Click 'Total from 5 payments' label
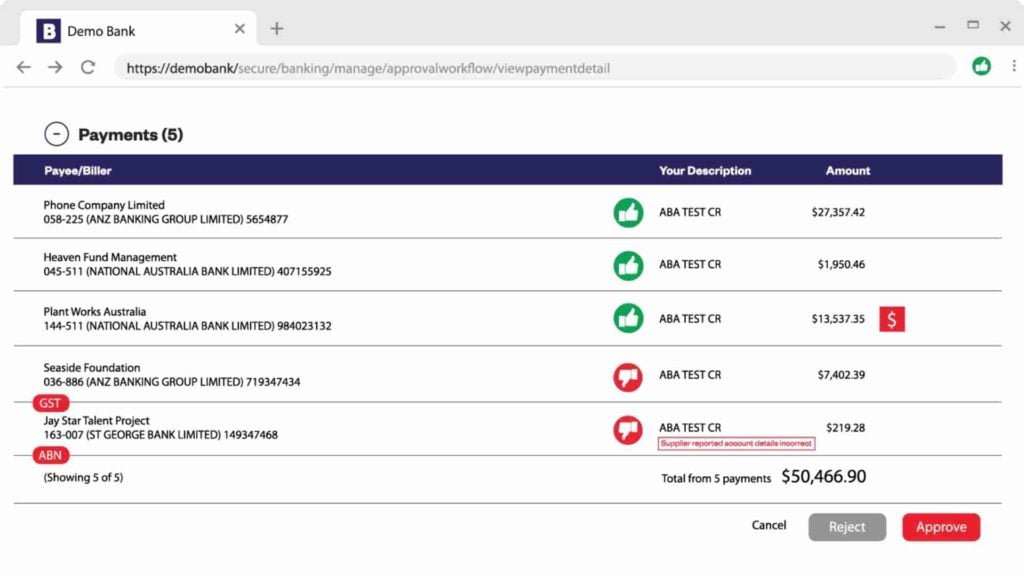The width and height of the screenshot is (1024, 576). [x=716, y=479]
